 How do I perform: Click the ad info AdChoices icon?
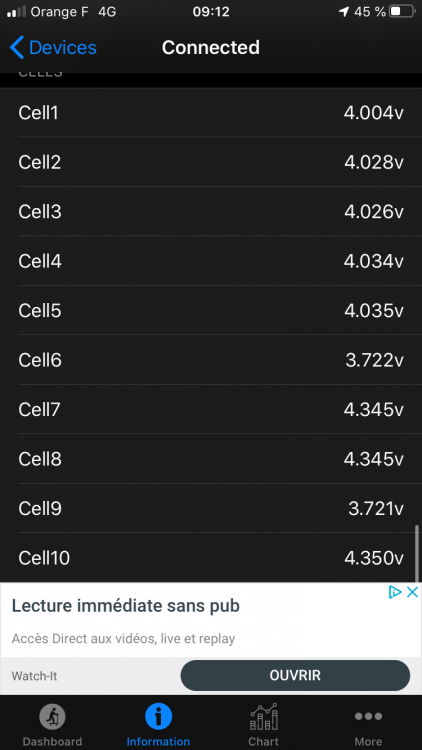coord(395,592)
